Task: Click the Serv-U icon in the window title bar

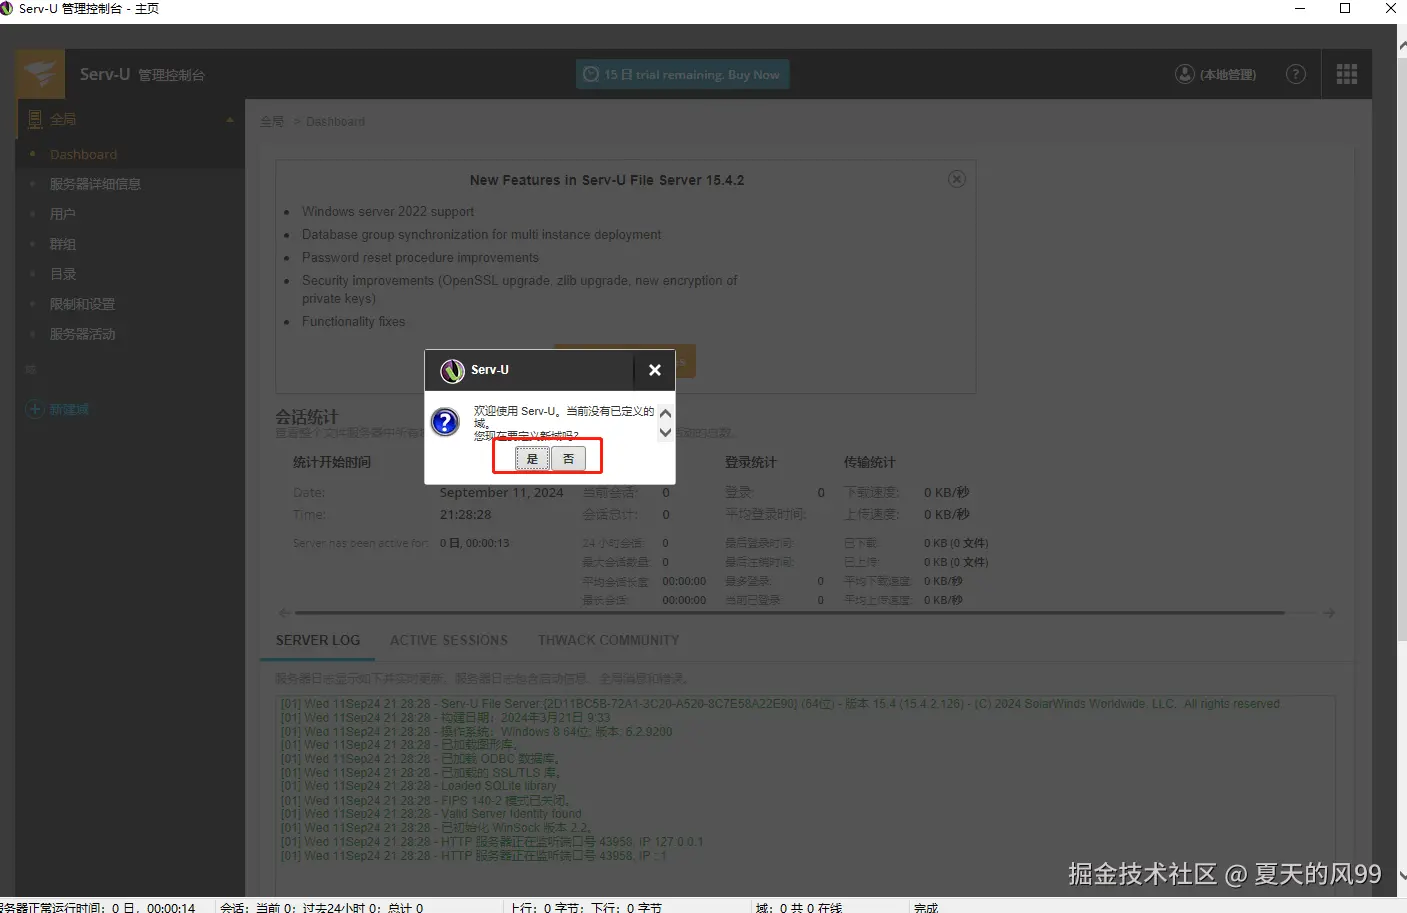Action: point(7,8)
